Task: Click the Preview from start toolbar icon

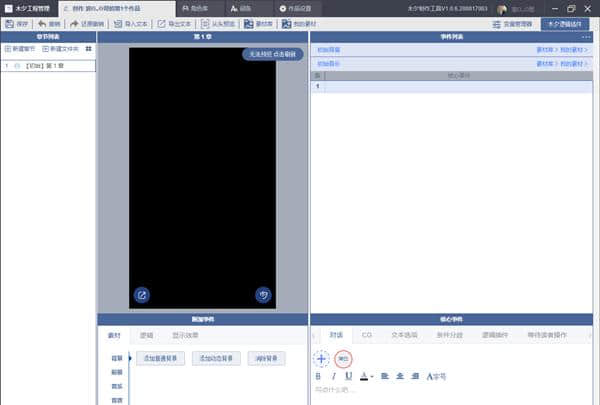Action: point(205,24)
